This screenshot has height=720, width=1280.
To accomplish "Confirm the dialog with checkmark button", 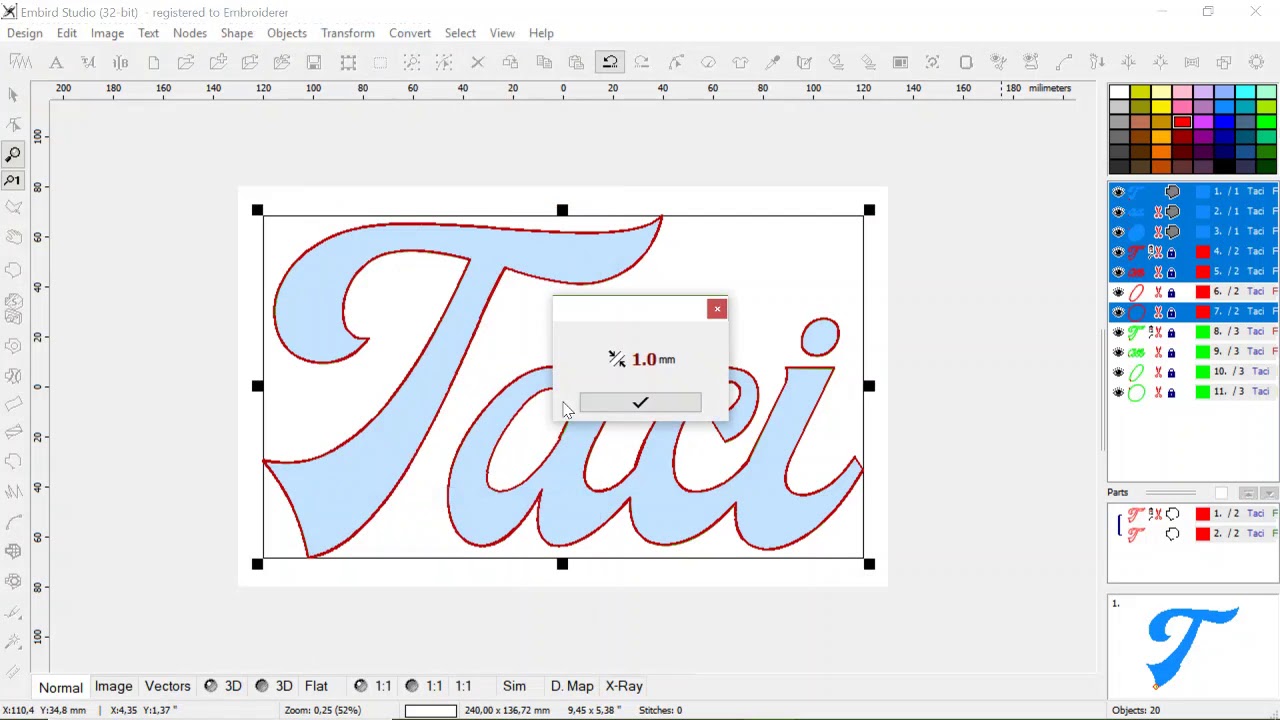I will coord(640,402).
